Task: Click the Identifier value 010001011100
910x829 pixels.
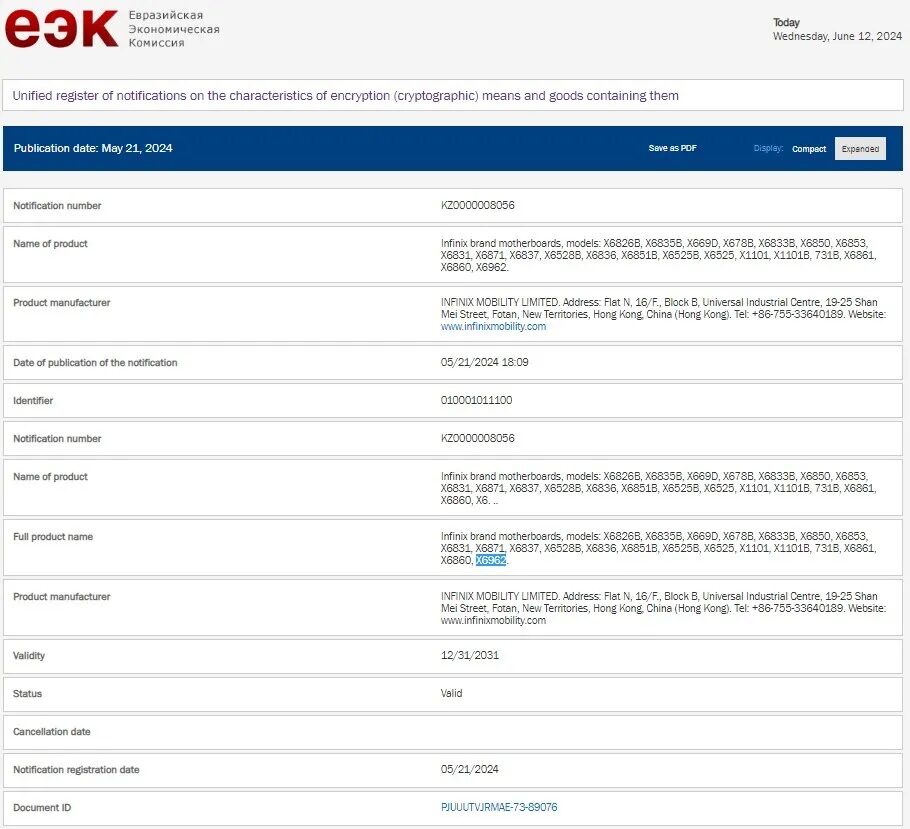Action: point(476,400)
